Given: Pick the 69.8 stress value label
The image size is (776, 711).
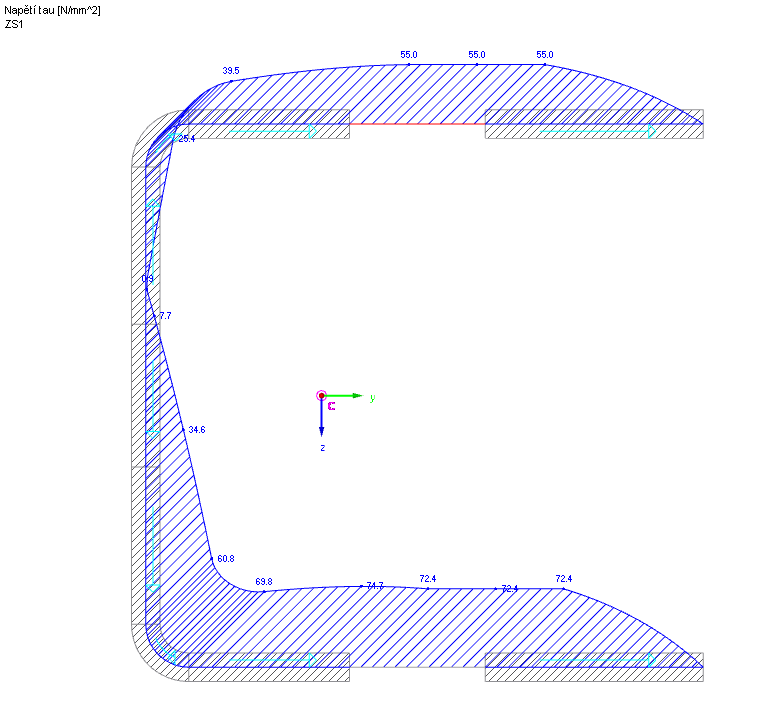Looking at the screenshot, I should pos(264,582).
